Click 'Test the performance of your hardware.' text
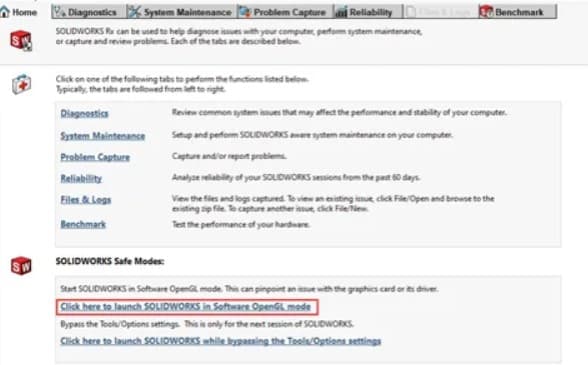The height and width of the screenshot is (365, 588). point(241,224)
